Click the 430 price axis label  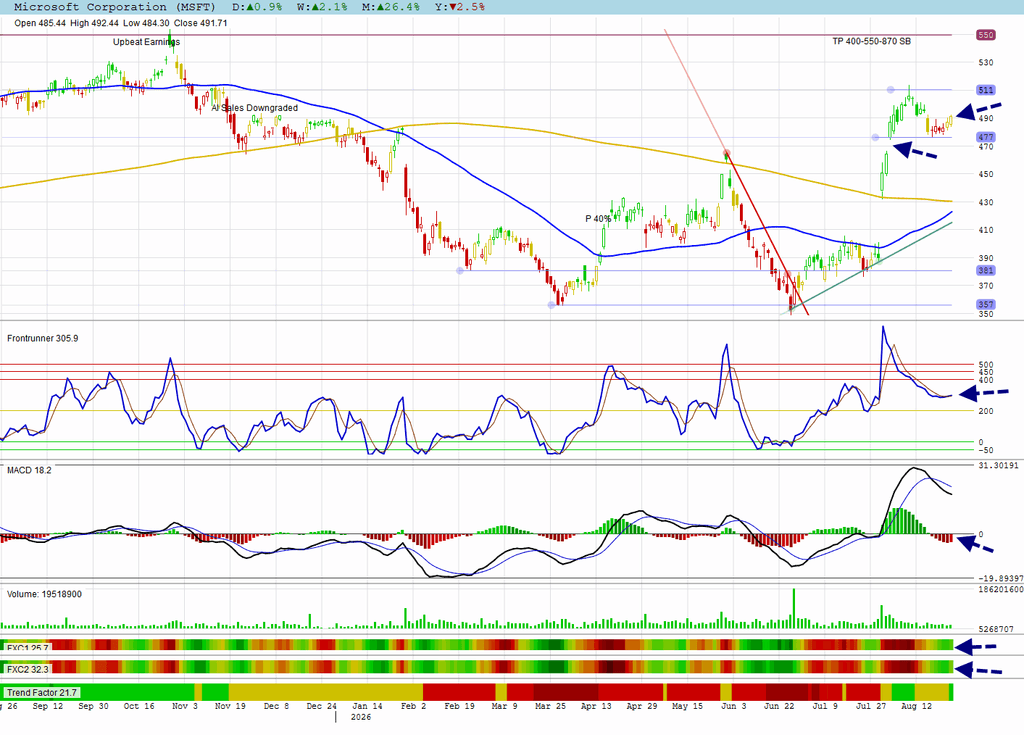[985, 203]
